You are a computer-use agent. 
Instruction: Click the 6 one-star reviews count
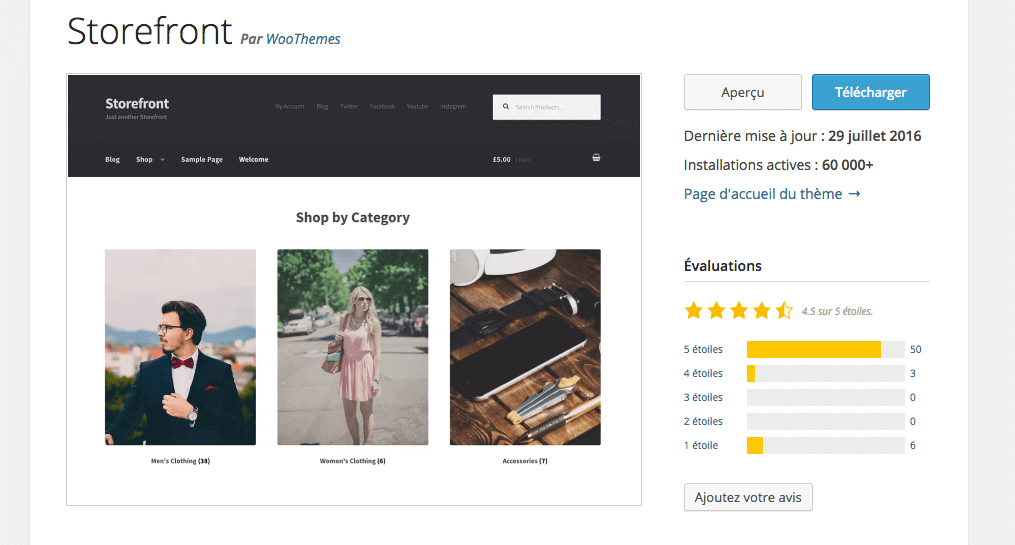pyautogui.click(x=913, y=445)
